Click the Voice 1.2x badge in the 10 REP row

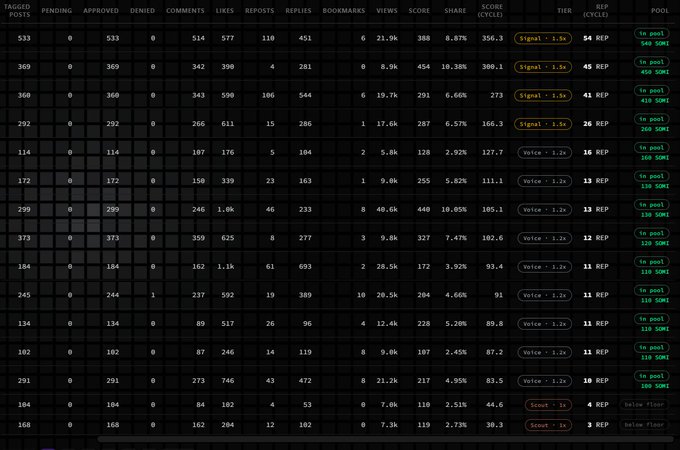545,381
